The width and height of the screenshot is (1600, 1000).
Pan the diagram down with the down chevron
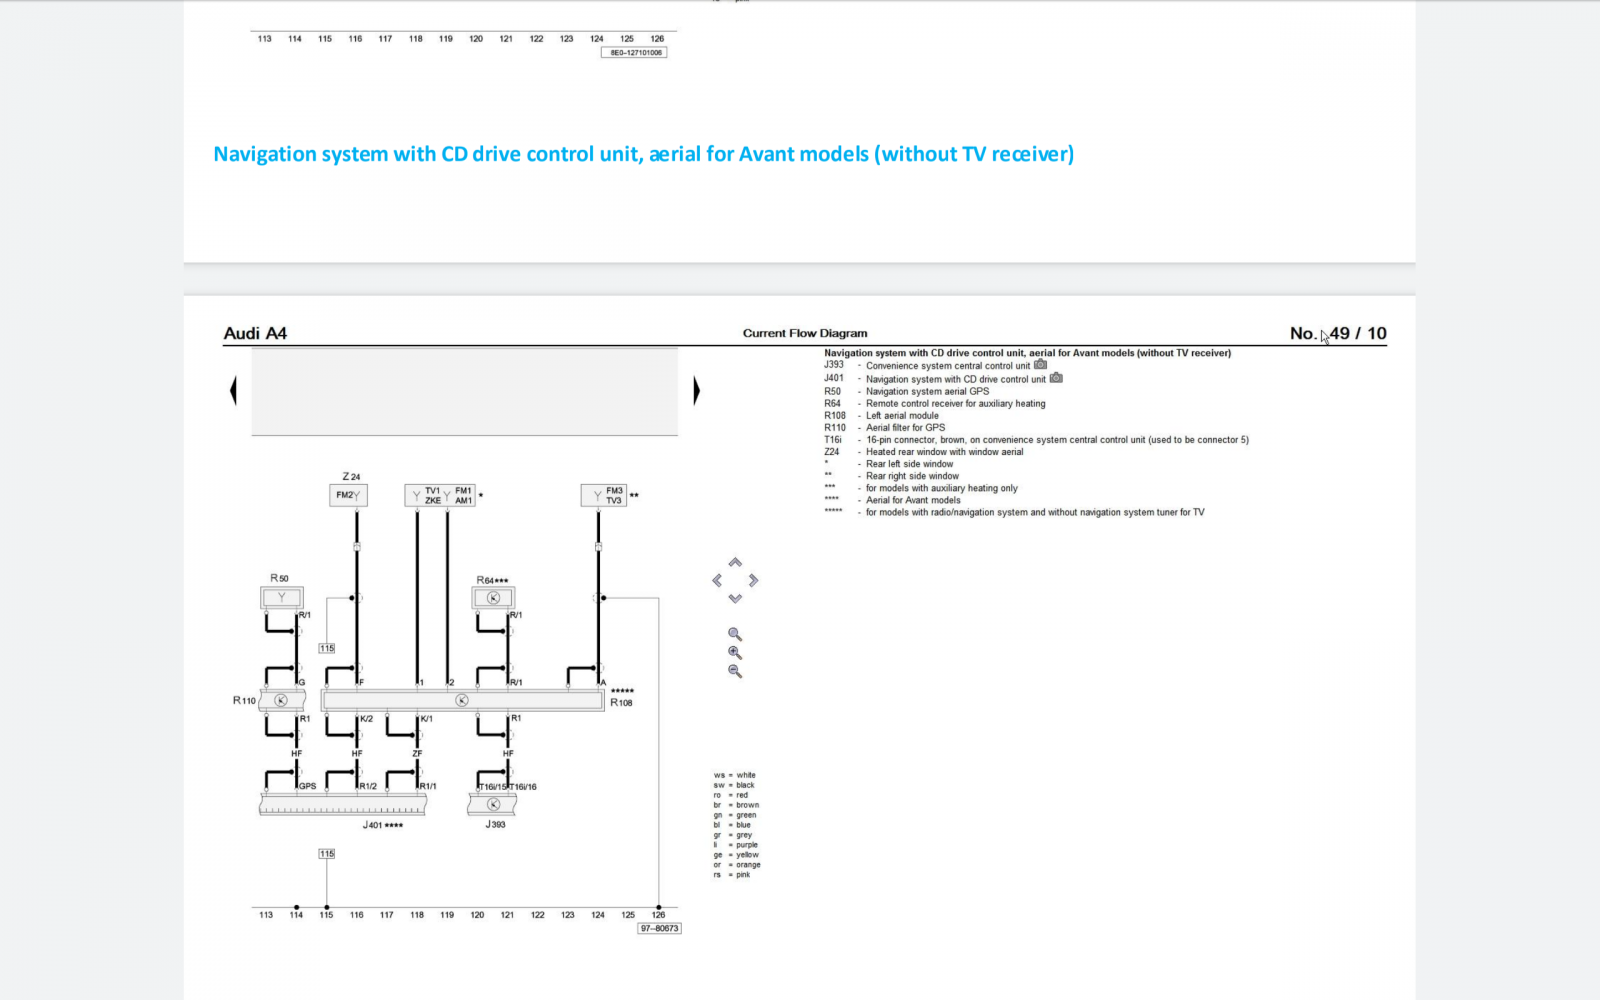point(735,598)
